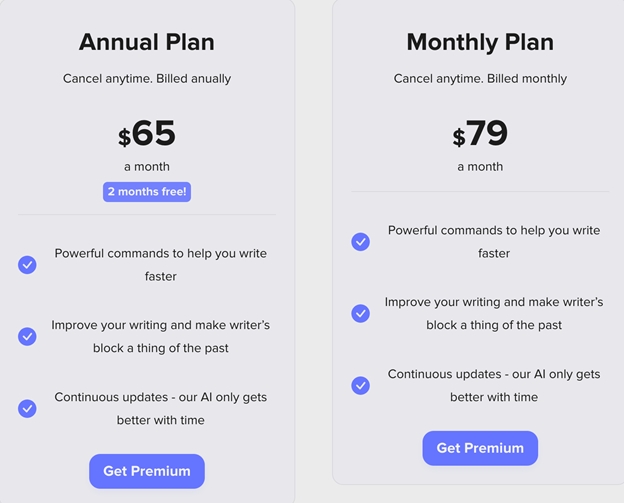Click Get Premium under Annual Plan

[x=147, y=471]
